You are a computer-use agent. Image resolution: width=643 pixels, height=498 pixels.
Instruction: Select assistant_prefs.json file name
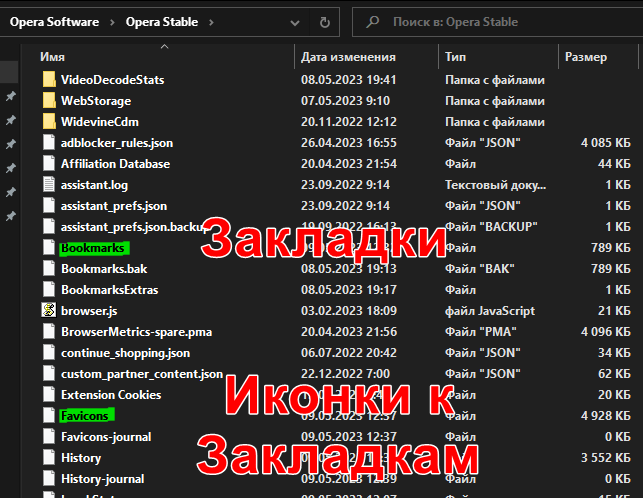click(x=114, y=206)
